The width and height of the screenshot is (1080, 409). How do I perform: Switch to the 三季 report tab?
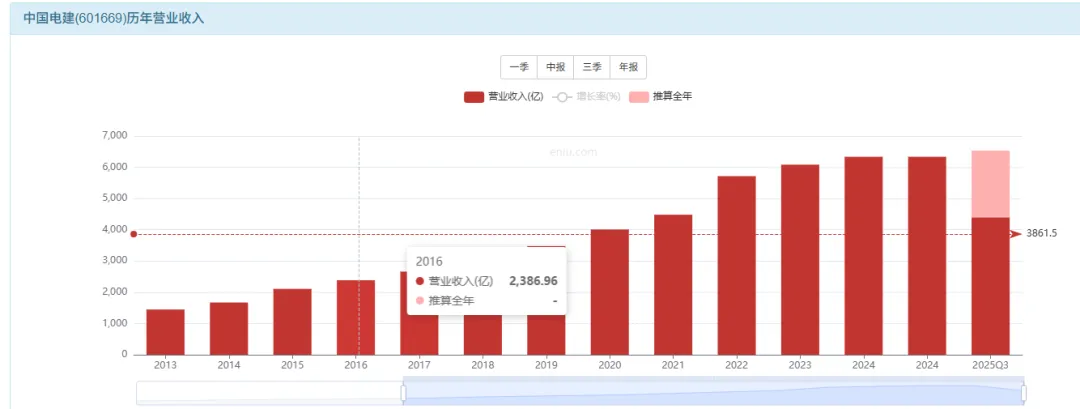(592, 67)
